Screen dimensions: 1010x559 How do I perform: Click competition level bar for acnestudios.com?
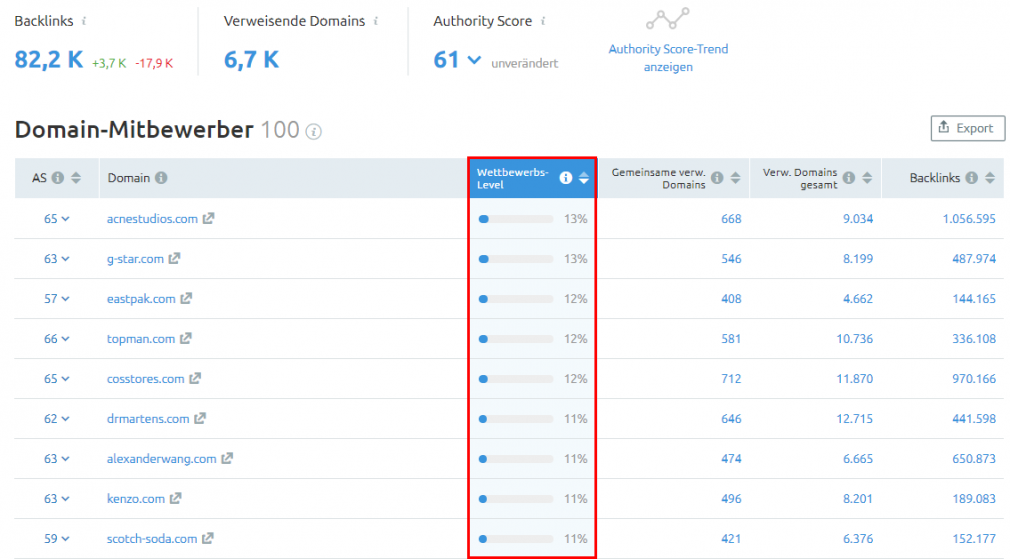pyautogui.click(x=516, y=219)
